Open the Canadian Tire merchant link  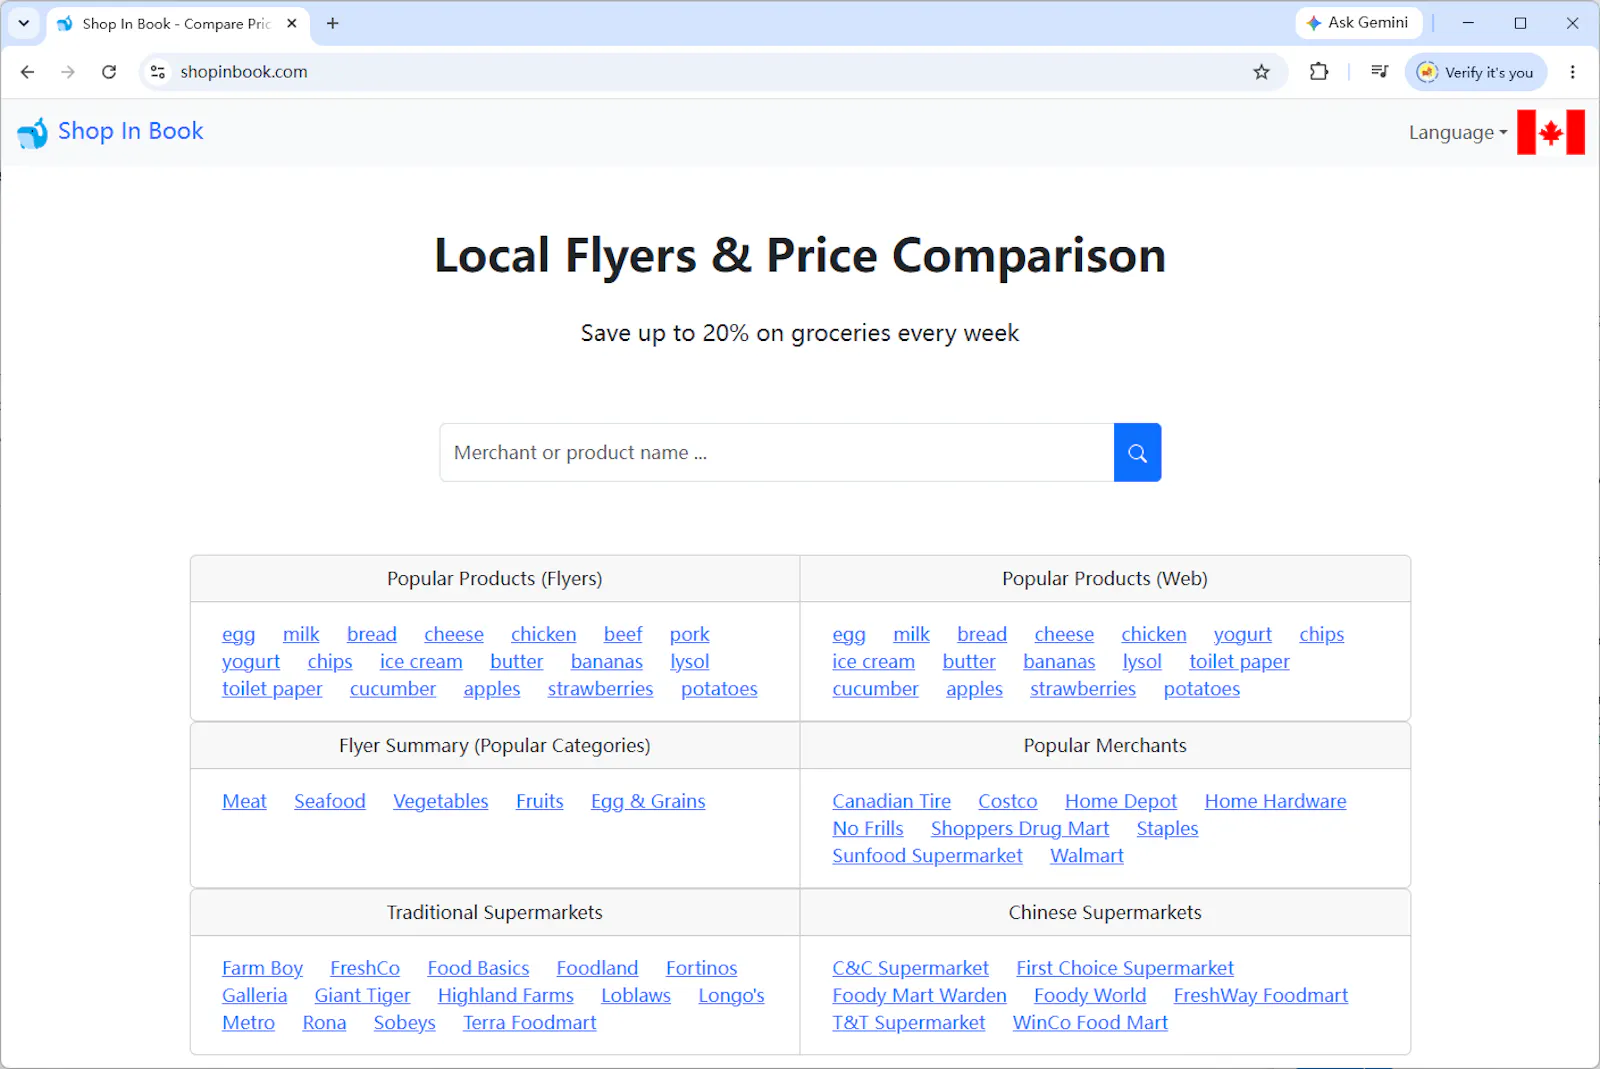[x=892, y=801]
